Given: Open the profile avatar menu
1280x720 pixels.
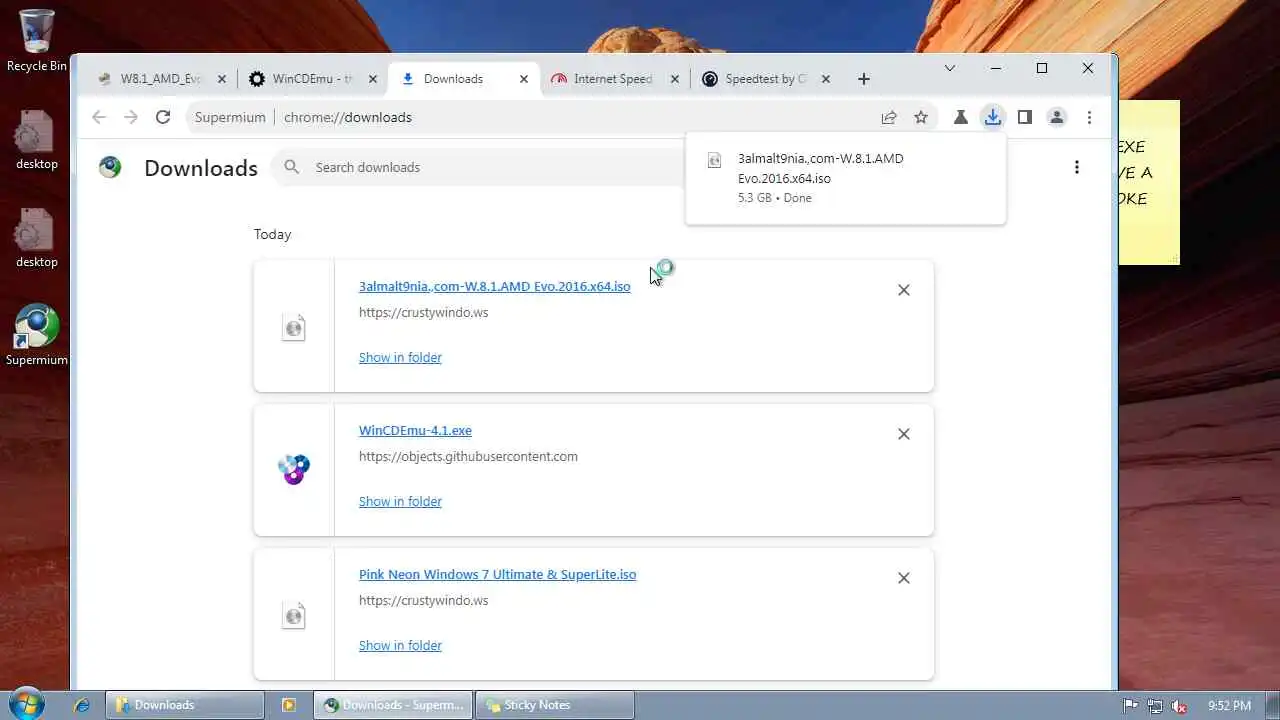Looking at the screenshot, I should (1056, 117).
